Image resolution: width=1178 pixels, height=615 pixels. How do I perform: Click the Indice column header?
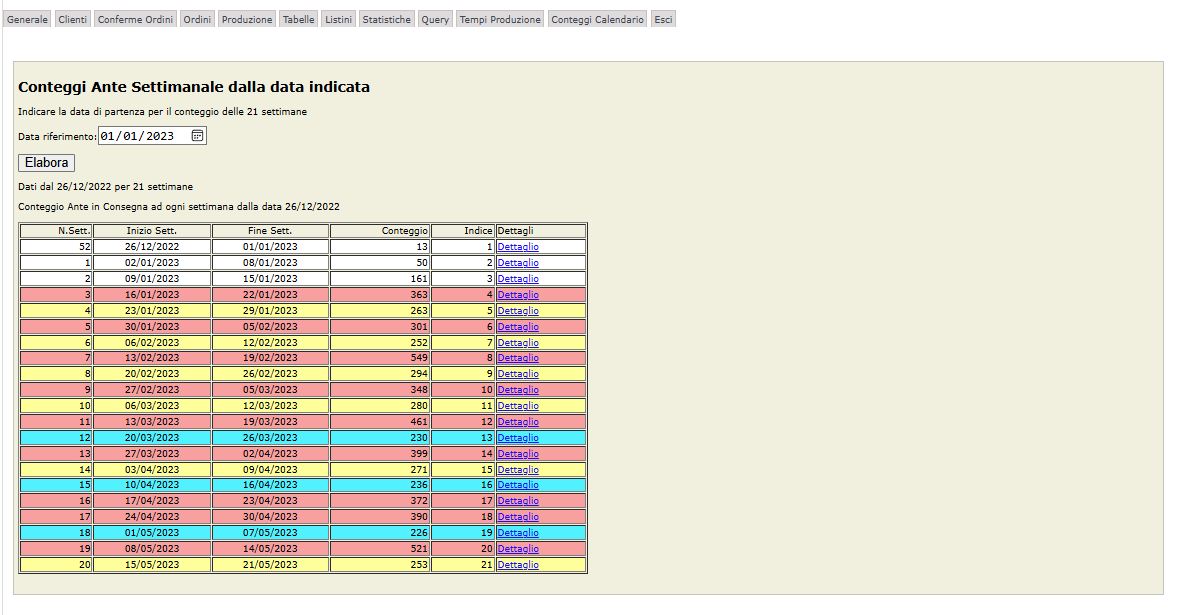(463, 231)
